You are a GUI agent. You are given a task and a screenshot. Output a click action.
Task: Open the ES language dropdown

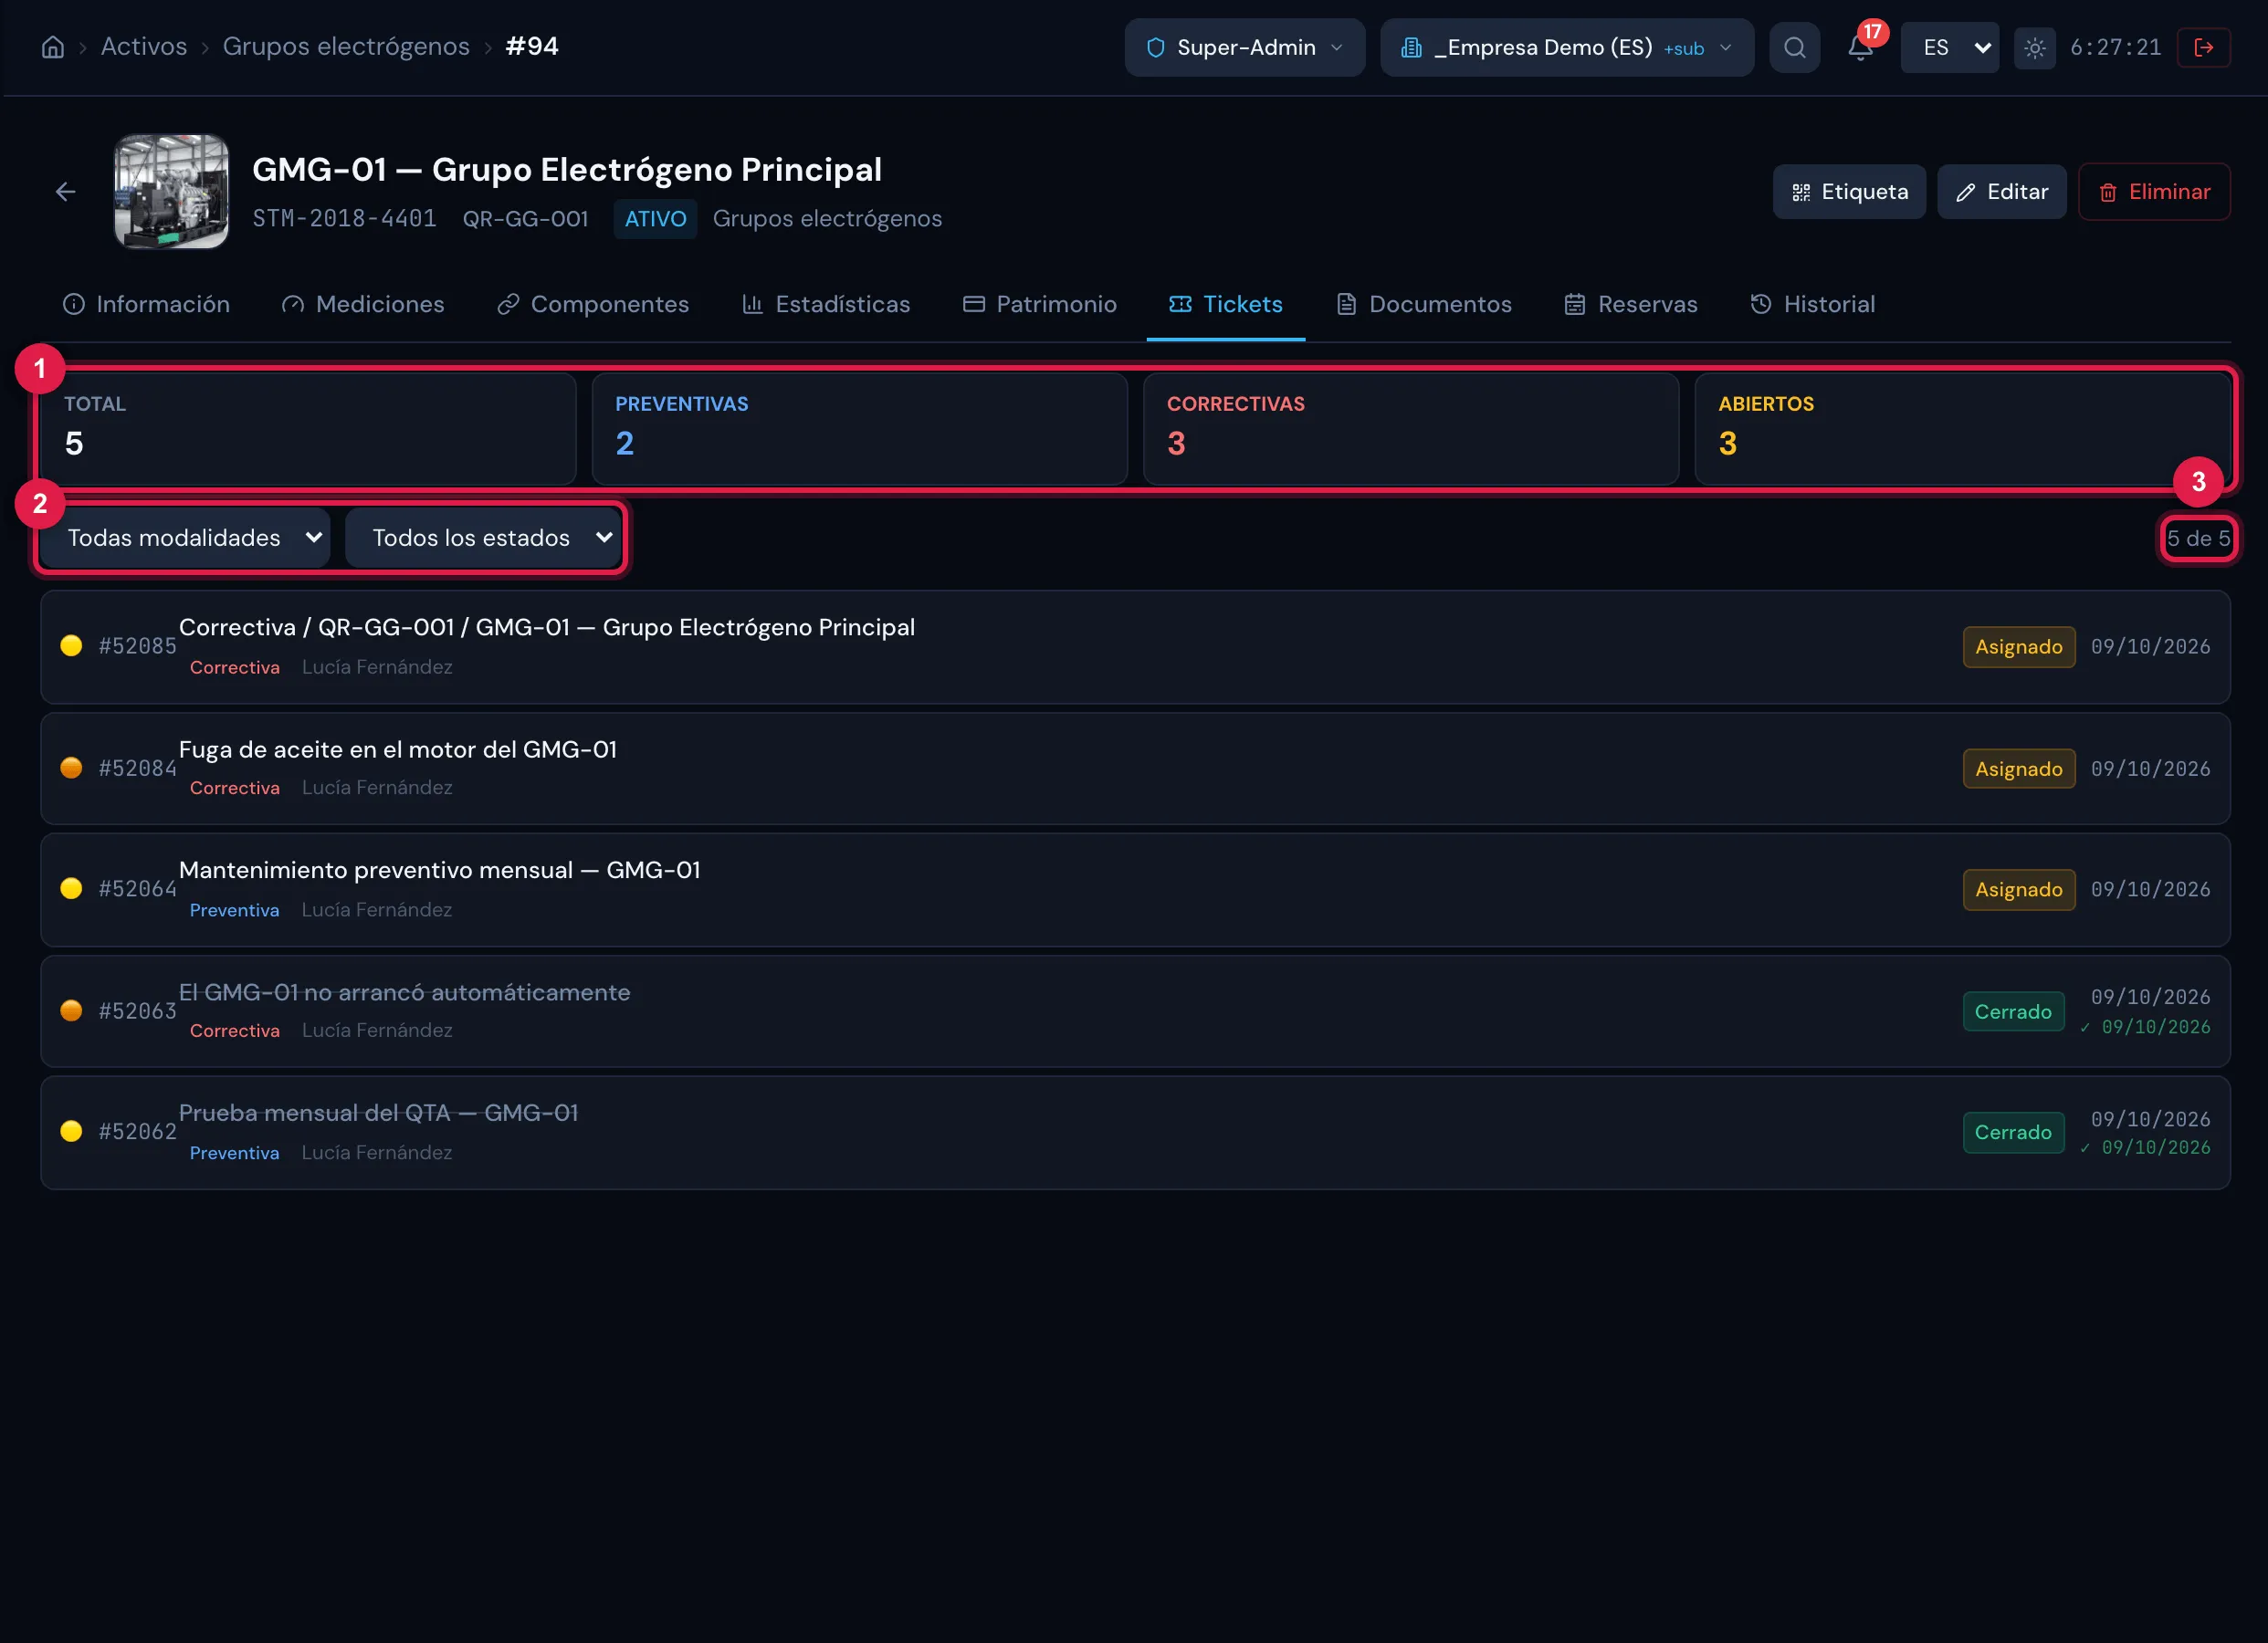1949,47
